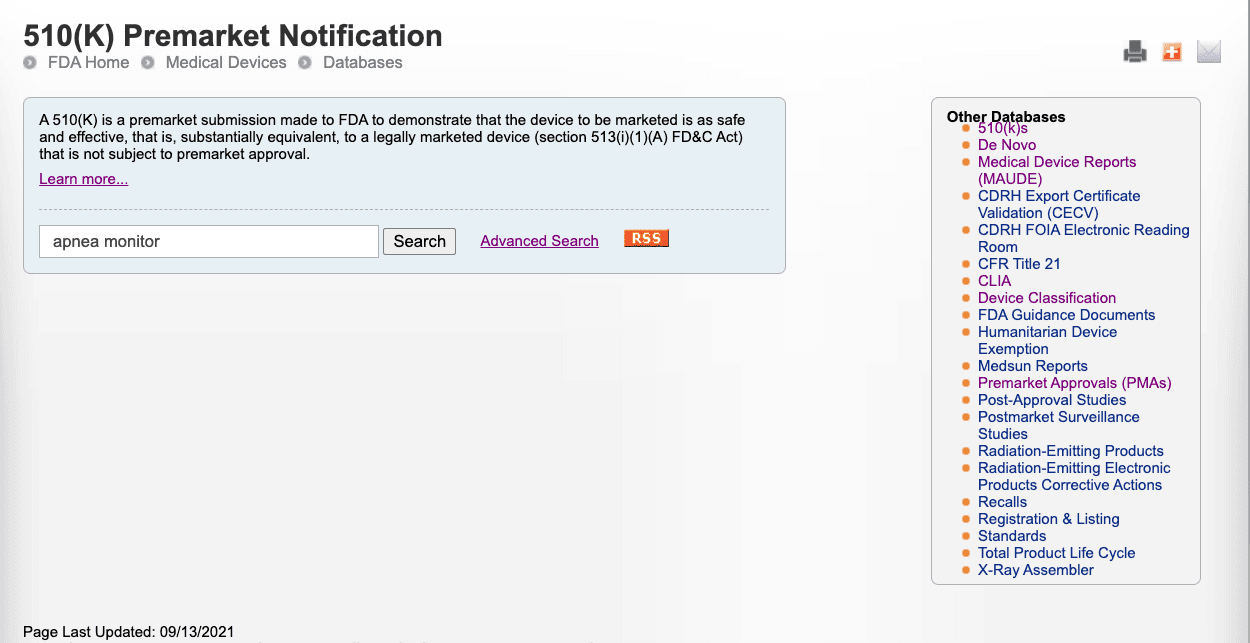Click the printer icon
The height and width of the screenshot is (643, 1250).
pos(1135,52)
